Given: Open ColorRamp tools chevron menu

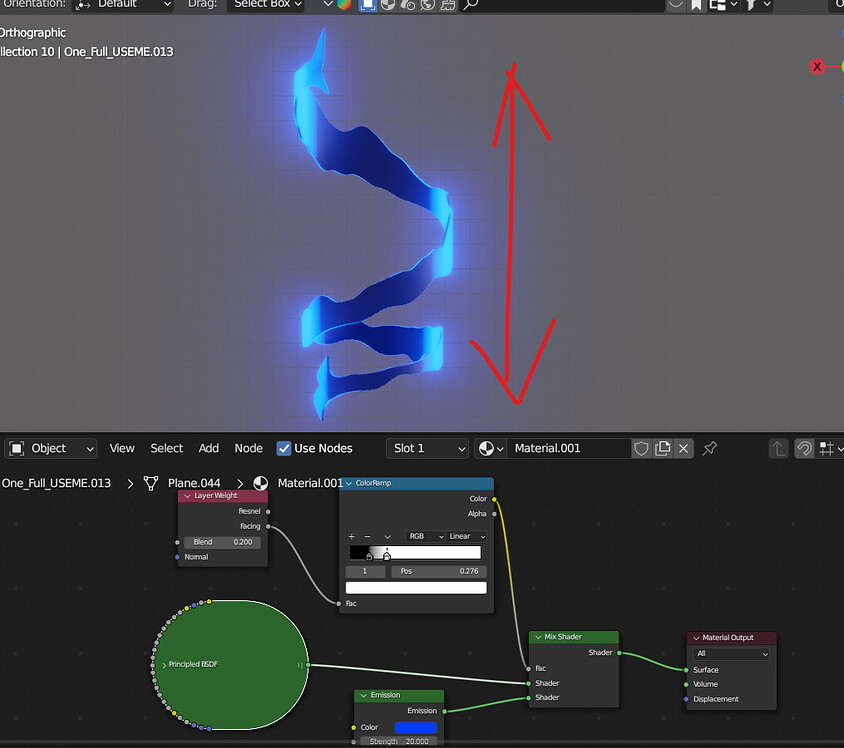Looking at the screenshot, I should tap(387, 537).
